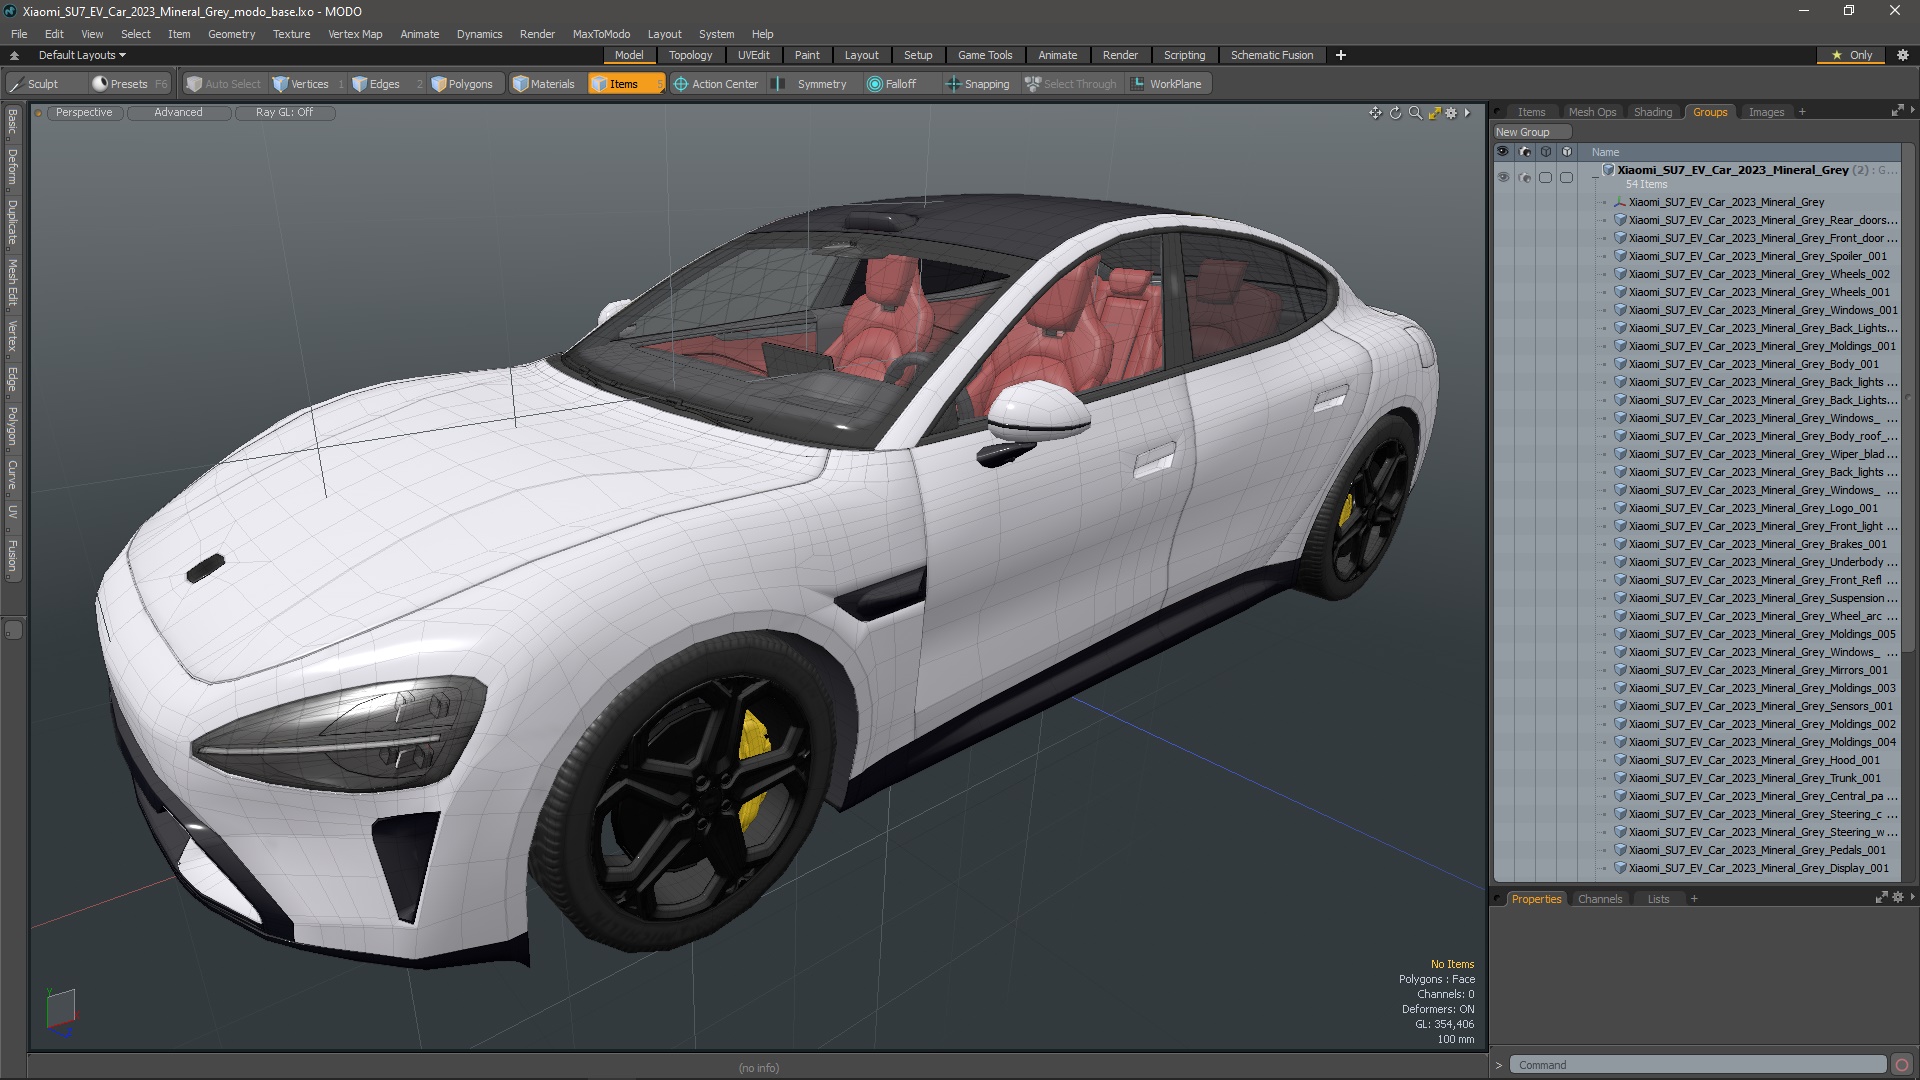The width and height of the screenshot is (1920, 1080).
Task: Open the Action Center options
Action: tap(716, 84)
